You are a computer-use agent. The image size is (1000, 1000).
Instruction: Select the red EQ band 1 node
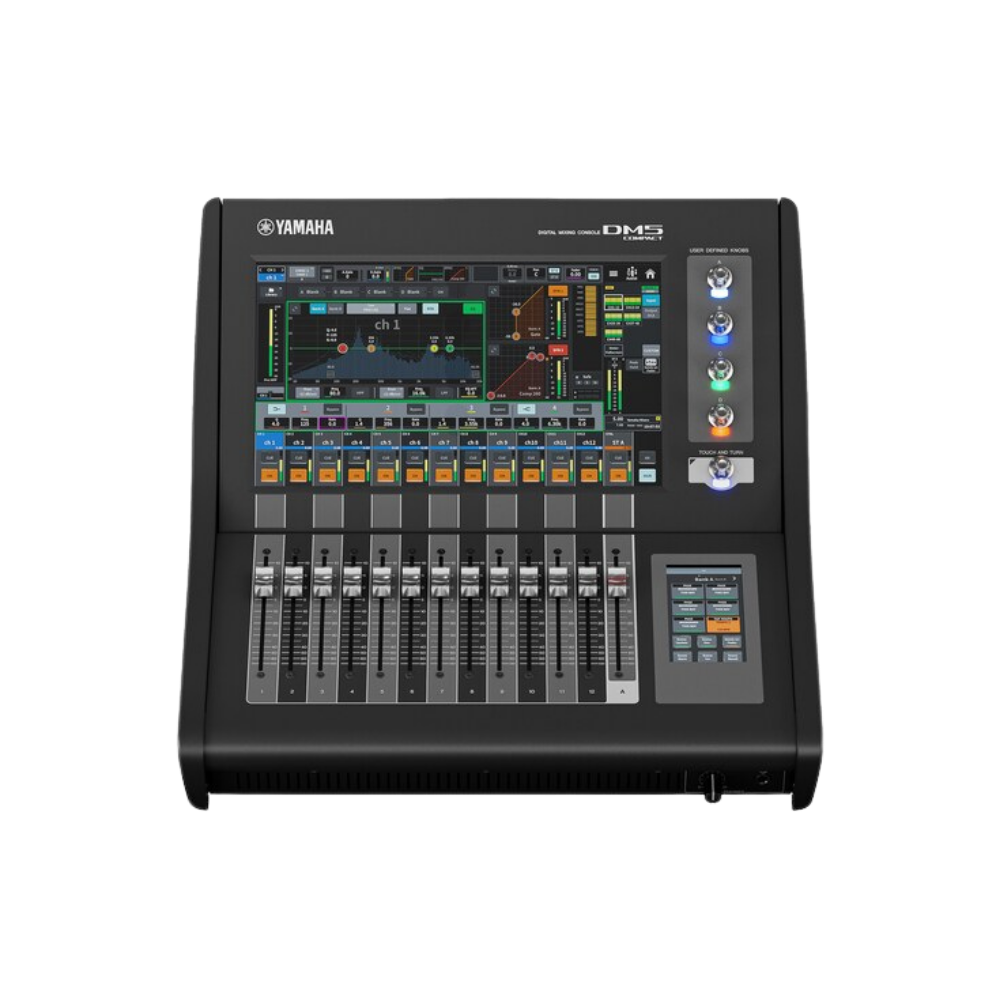342,348
